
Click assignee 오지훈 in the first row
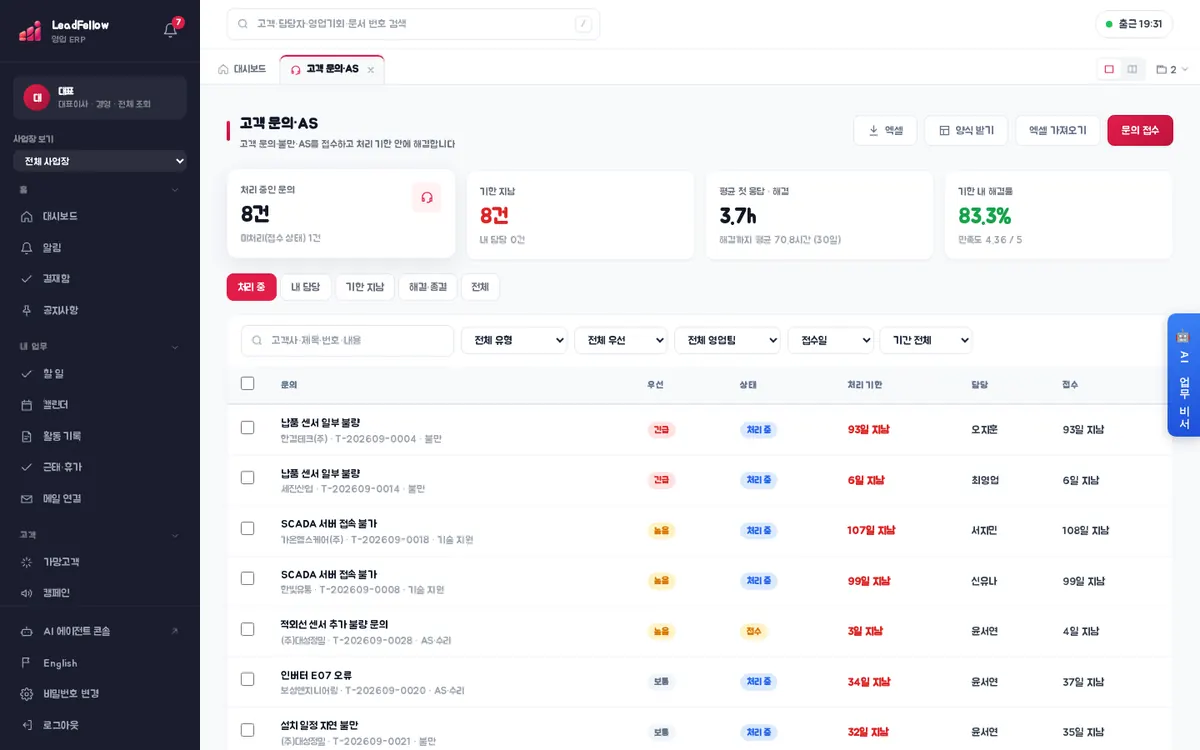984,429
